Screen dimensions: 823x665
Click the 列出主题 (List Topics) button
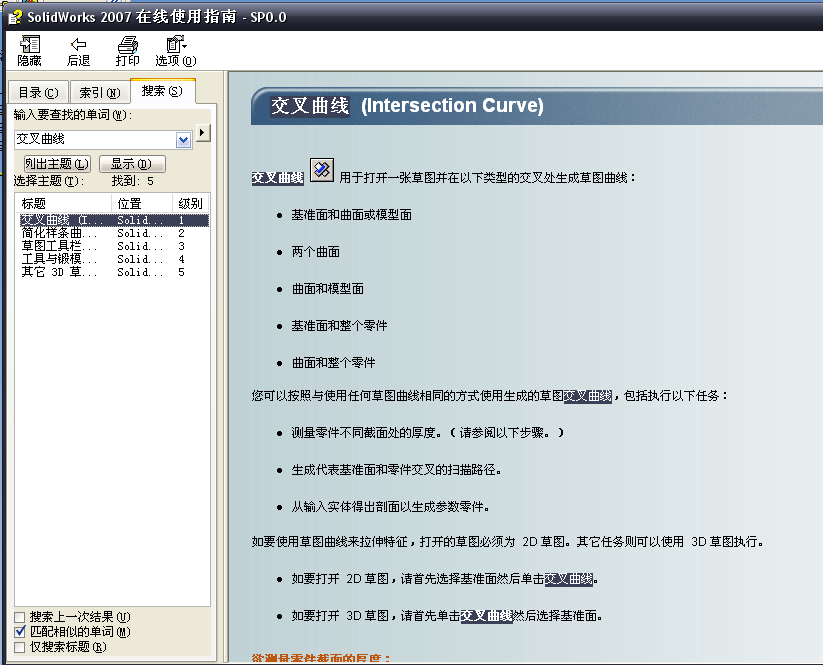[x=57, y=164]
